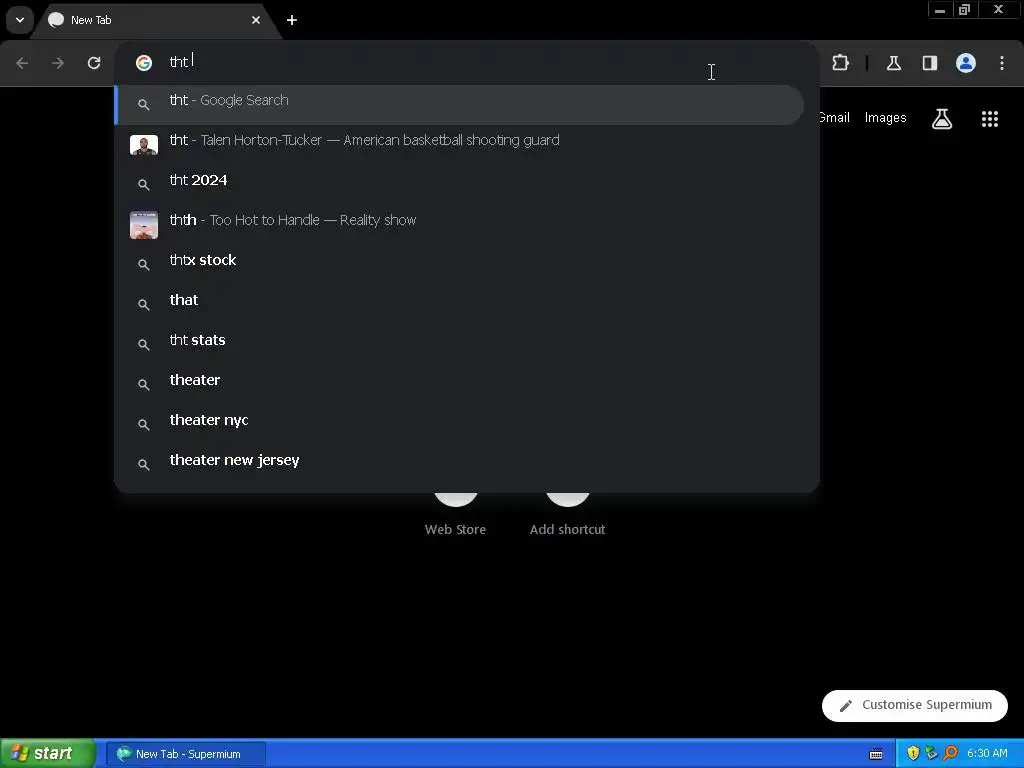
Task: Open a new tab with plus button
Action: (292, 20)
